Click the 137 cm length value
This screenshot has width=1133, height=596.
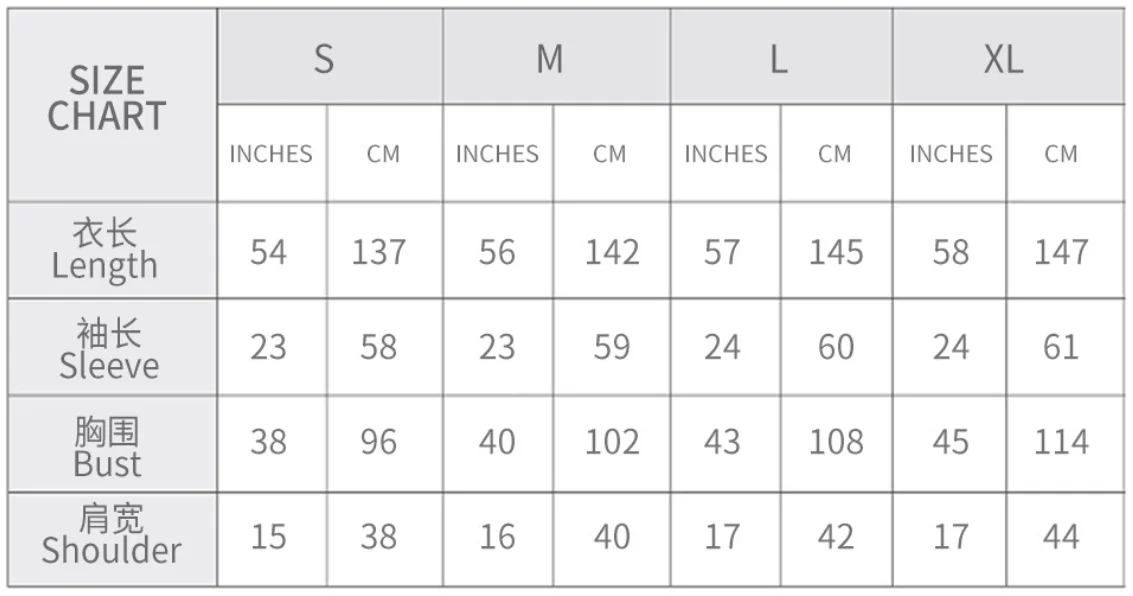[x=378, y=252]
